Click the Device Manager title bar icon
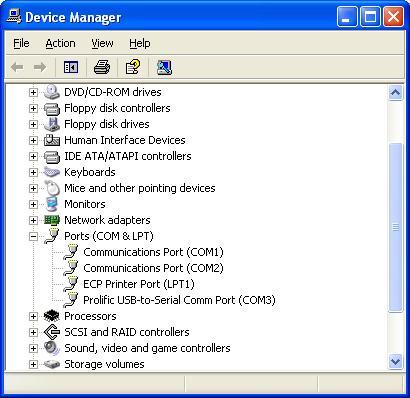This screenshot has height=398, width=410. [14, 16]
